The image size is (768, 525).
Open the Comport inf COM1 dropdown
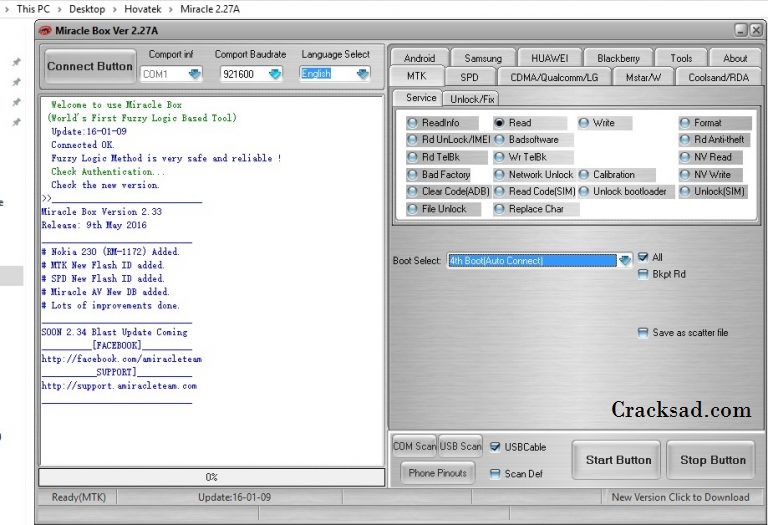[194, 74]
